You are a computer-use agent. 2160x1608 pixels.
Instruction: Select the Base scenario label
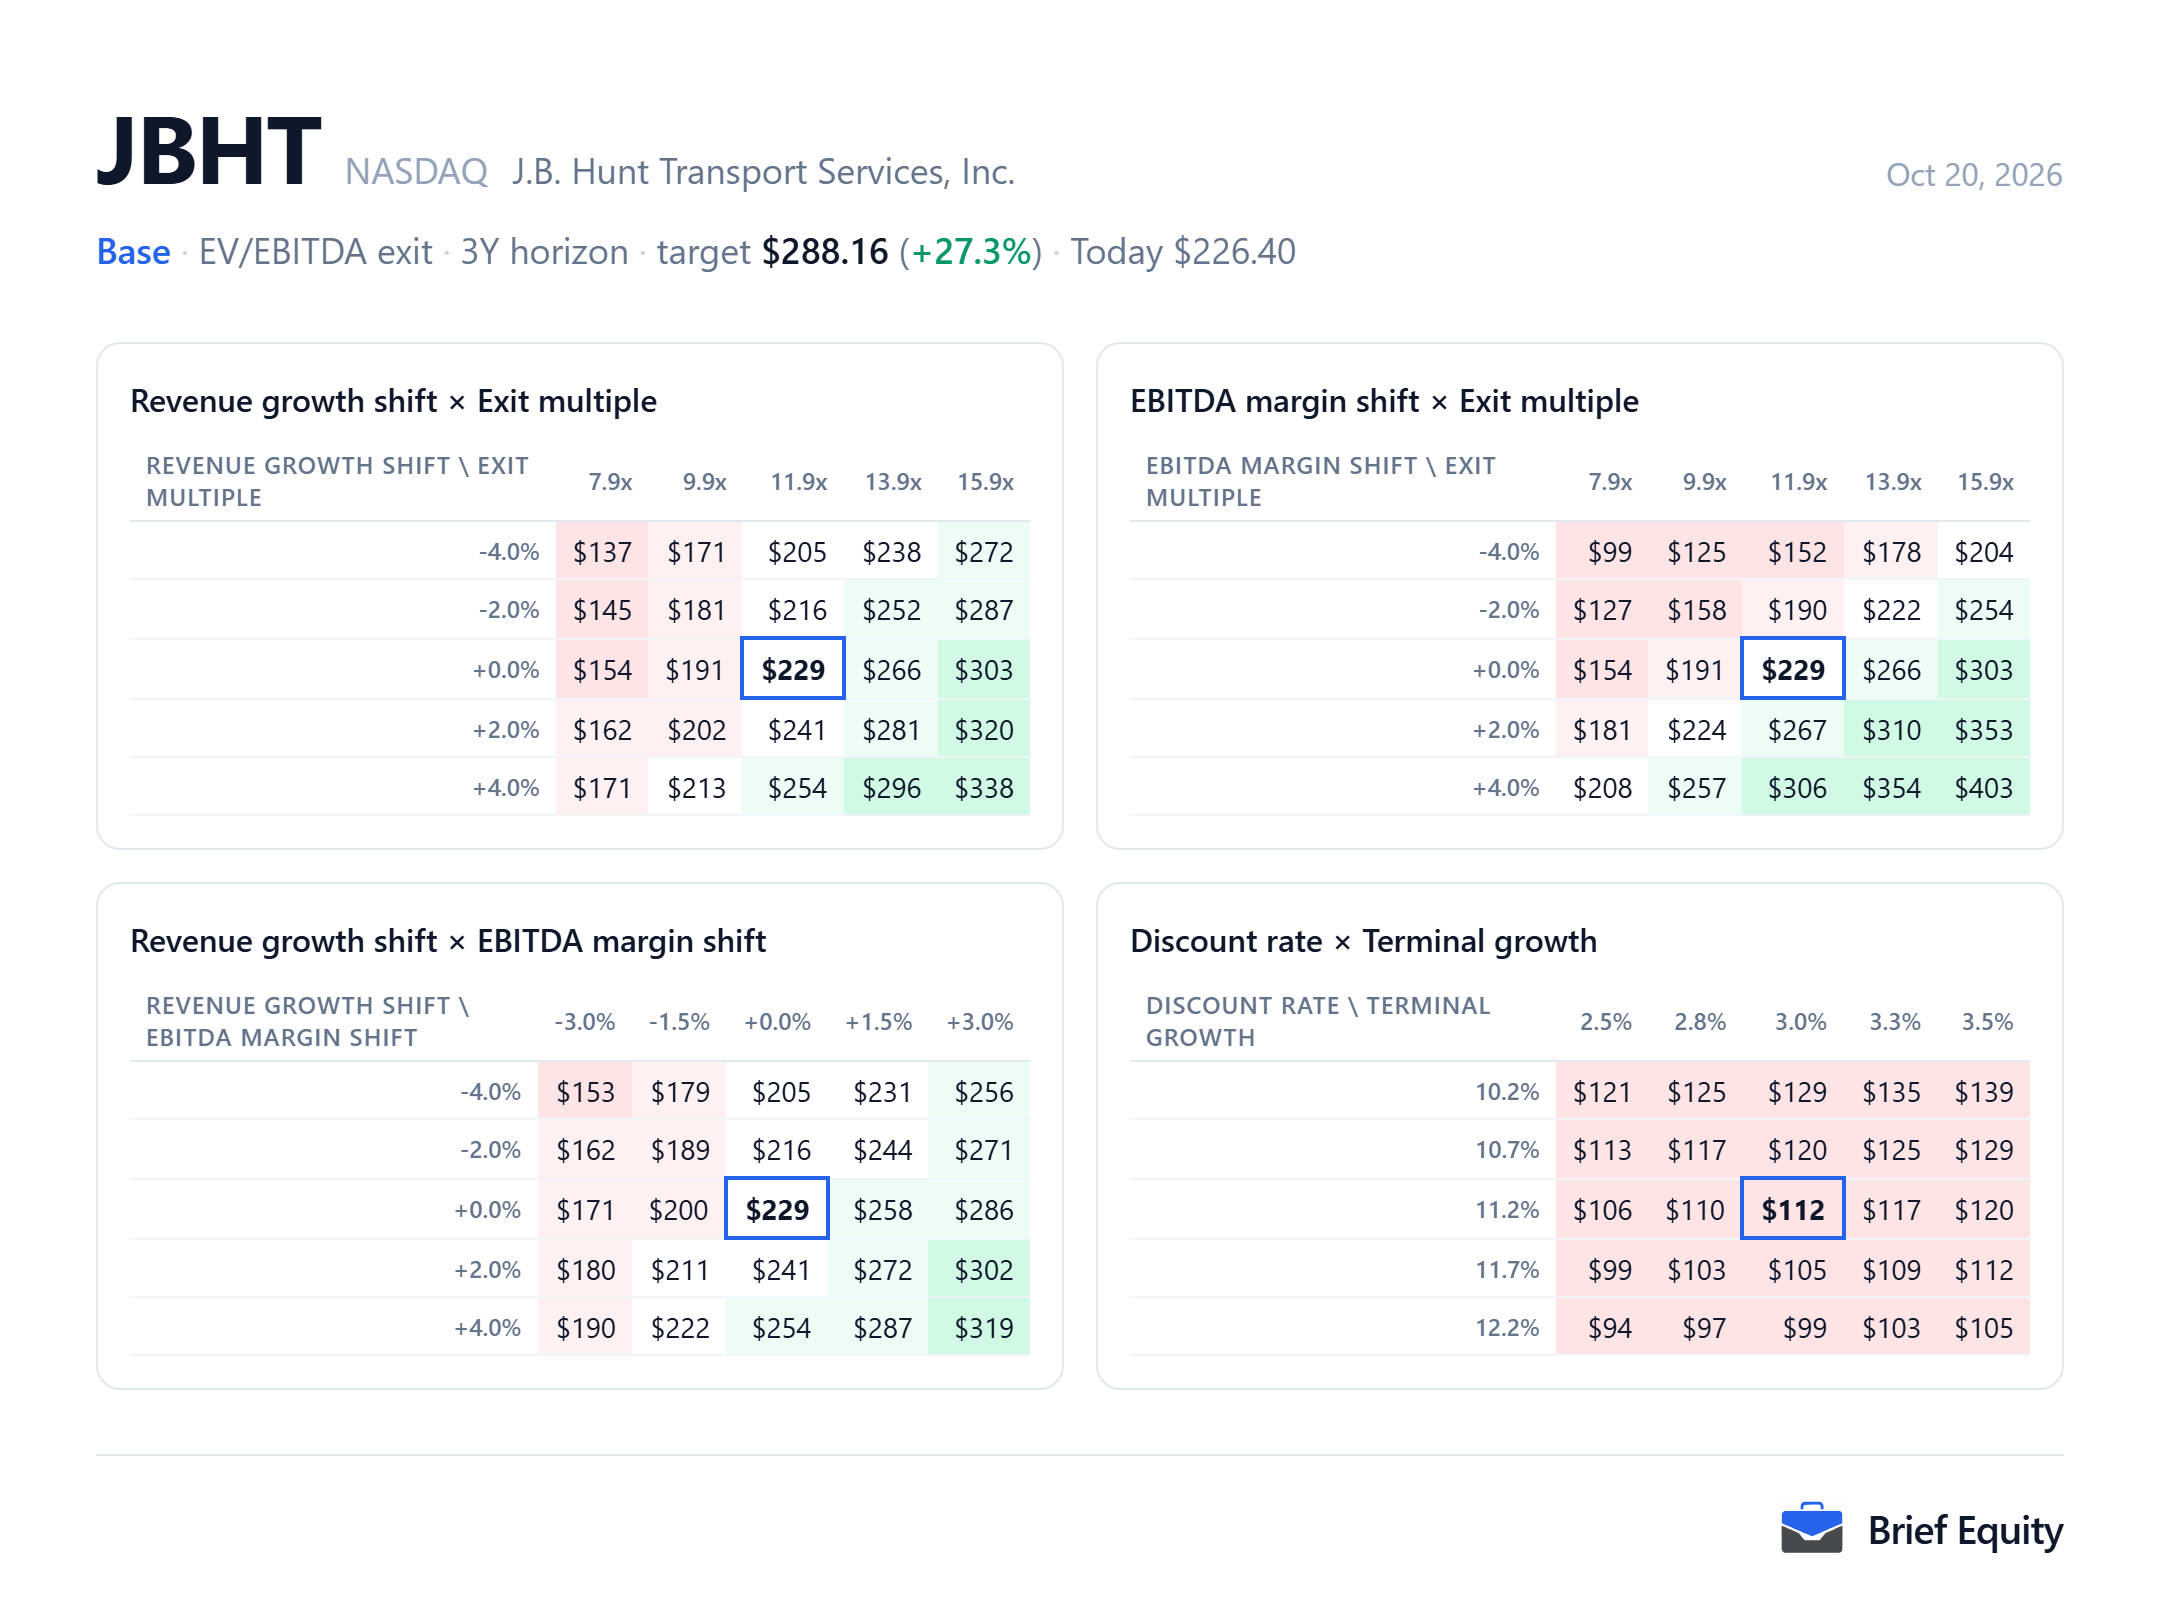133,252
